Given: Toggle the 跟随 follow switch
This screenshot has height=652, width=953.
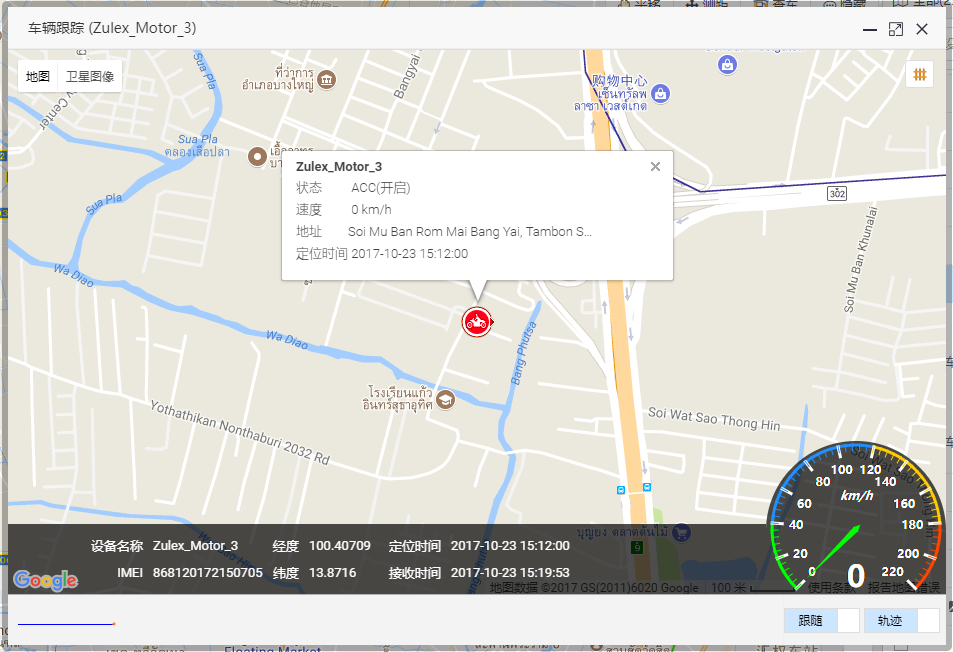Looking at the screenshot, I should pos(822,620).
